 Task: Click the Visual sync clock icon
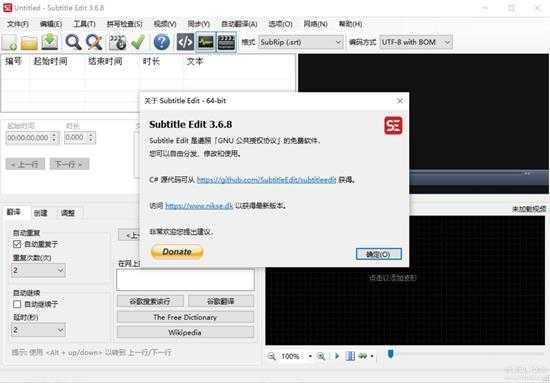[117, 42]
